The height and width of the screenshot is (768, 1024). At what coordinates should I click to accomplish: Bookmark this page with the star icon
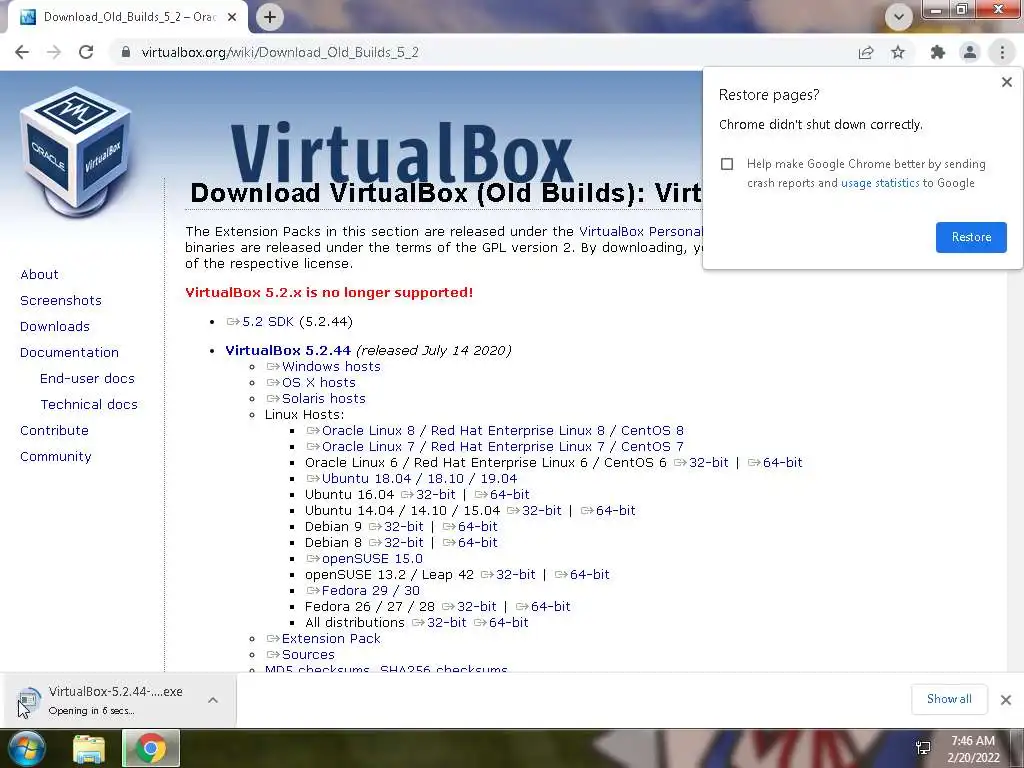coord(898,52)
